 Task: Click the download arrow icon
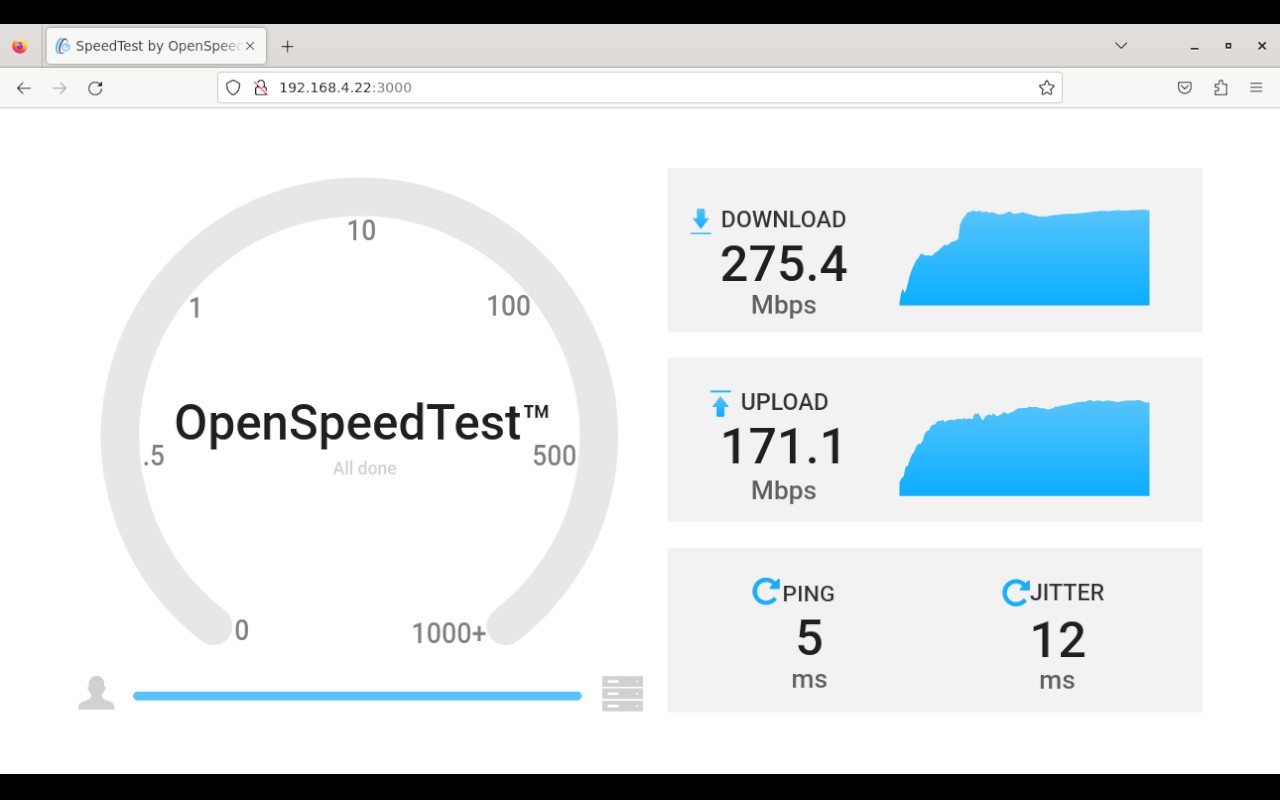tap(700, 221)
